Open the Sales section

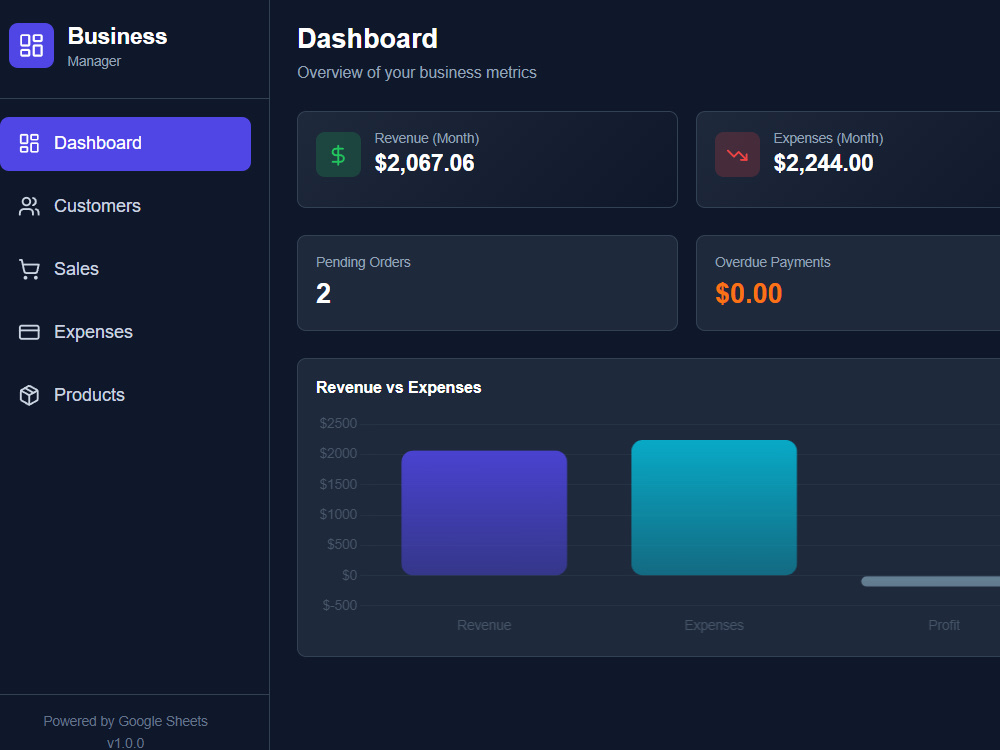pos(126,269)
